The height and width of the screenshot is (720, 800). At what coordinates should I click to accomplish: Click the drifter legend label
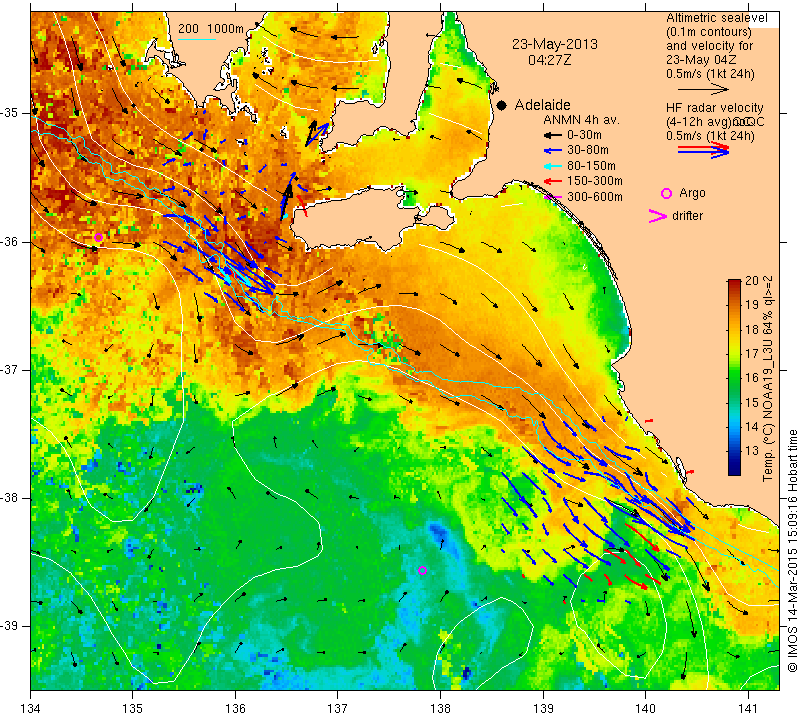click(x=687, y=216)
